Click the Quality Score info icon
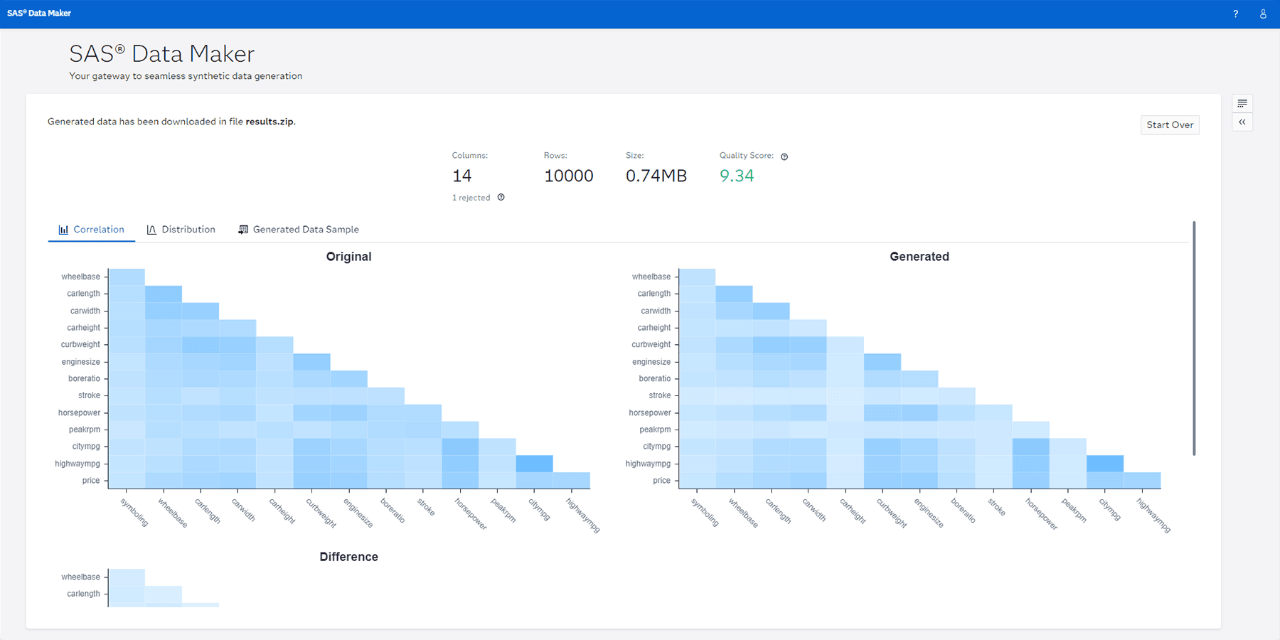Screen dimensions: 1280x640 tap(783, 156)
